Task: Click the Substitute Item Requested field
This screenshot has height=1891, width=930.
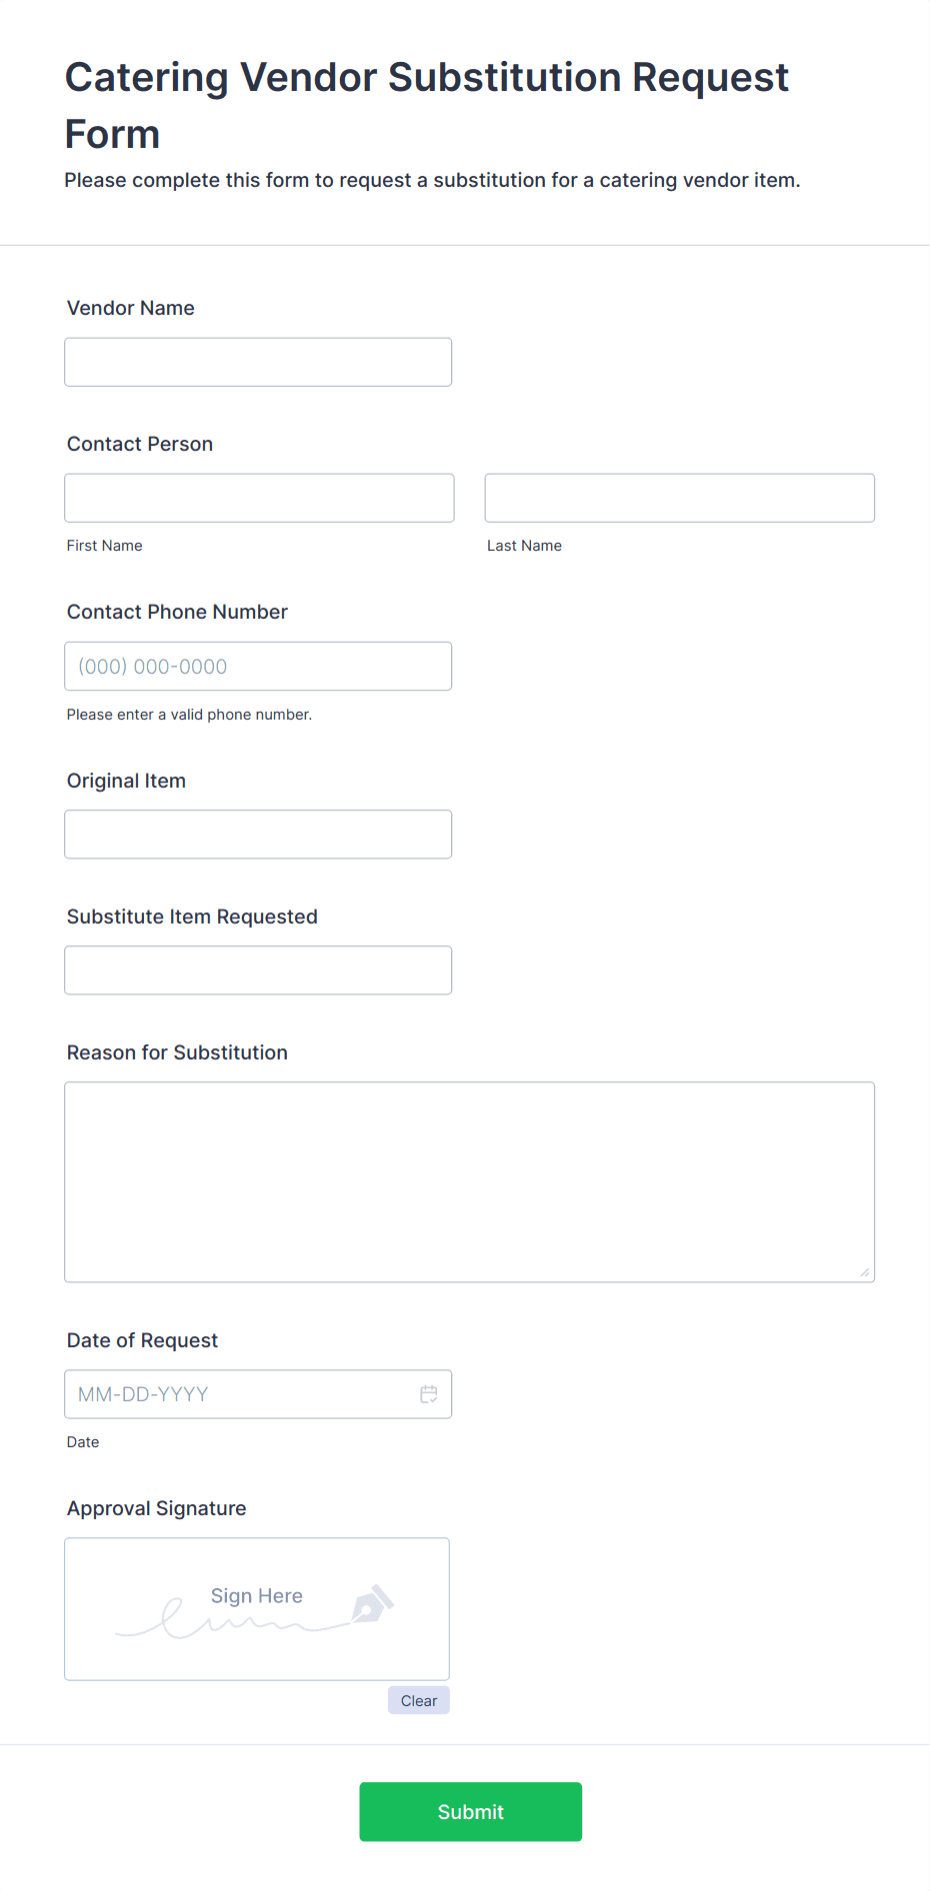Action: (x=257, y=969)
